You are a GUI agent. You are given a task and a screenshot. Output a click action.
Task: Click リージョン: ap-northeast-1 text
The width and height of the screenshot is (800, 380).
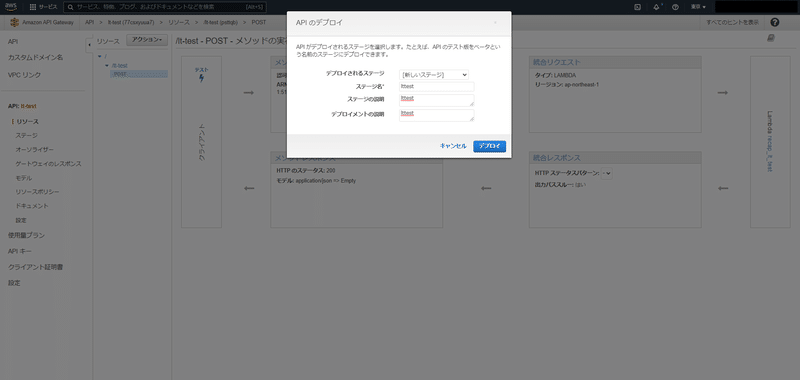pos(567,85)
